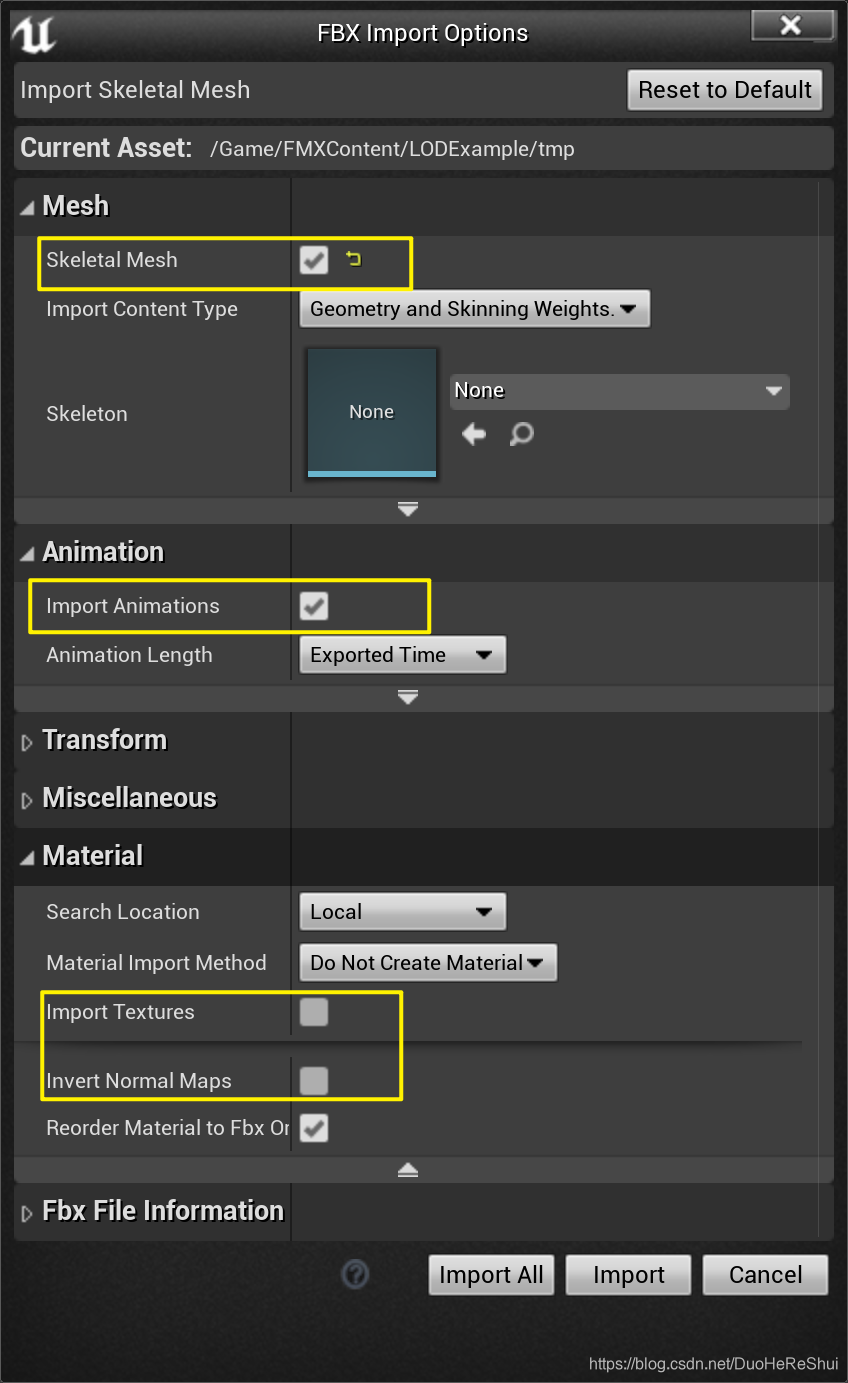Open Import Content Type dropdown
Image resolution: width=848 pixels, height=1383 pixels.
(475, 309)
